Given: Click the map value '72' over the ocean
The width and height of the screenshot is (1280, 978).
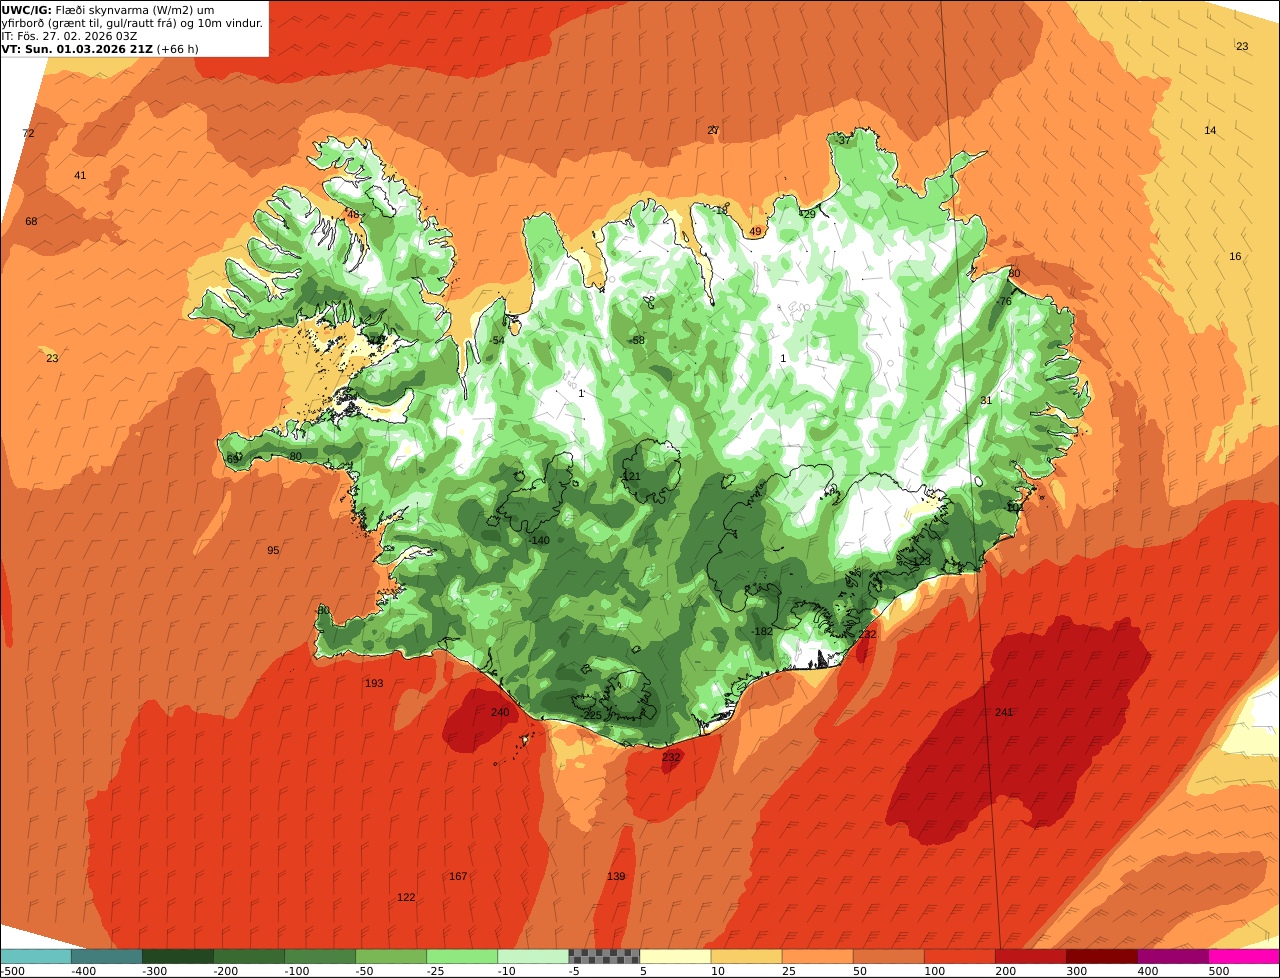Looking at the screenshot, I should pos(28,133).
